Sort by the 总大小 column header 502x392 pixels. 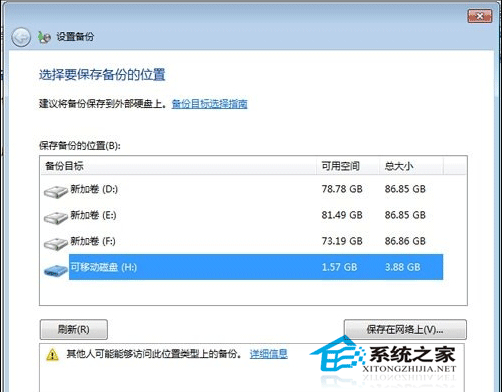pyautogui.click(x=411, y=166)
